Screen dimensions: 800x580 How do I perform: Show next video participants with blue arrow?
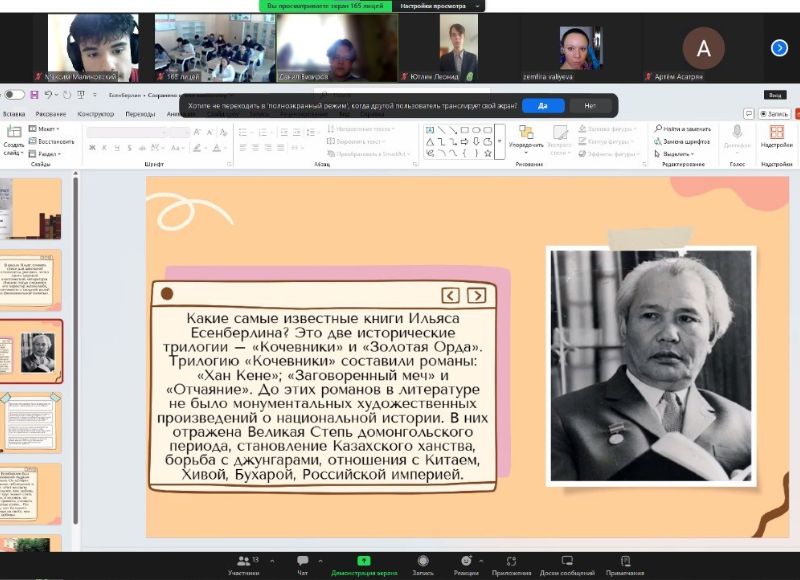click(779, 47)
